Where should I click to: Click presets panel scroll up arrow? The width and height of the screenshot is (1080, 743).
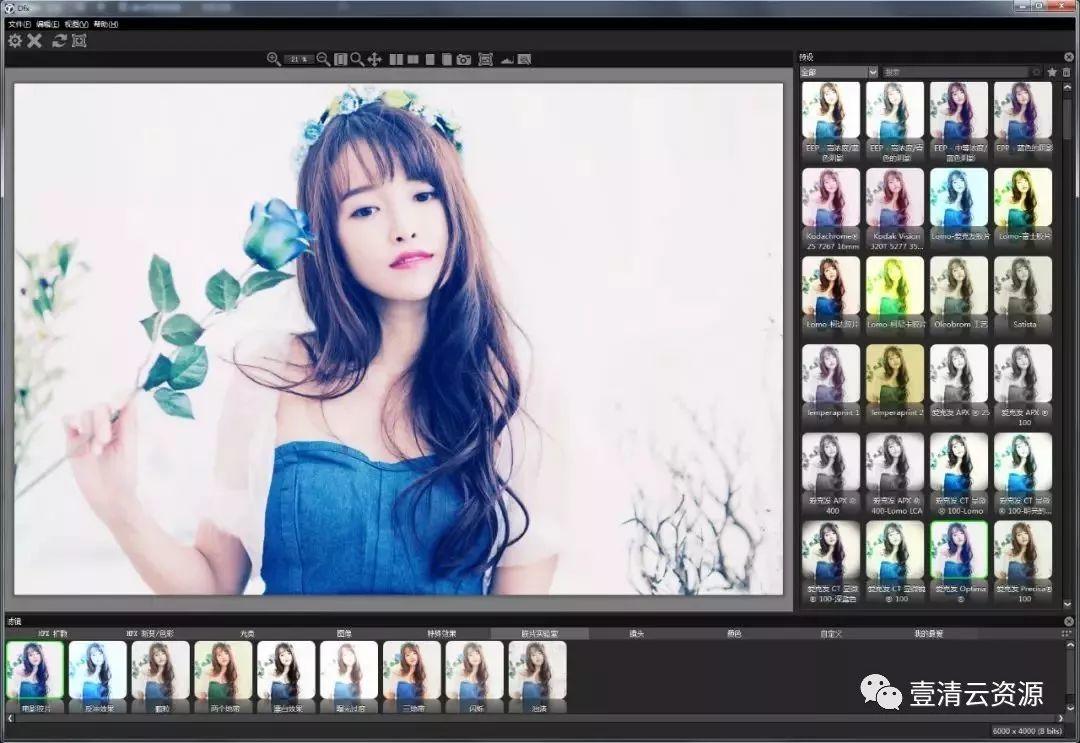1068,85
